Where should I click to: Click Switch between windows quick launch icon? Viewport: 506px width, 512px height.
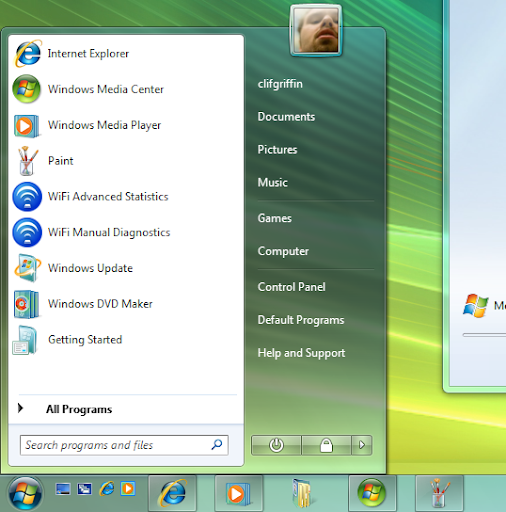(x=84, y=489)
